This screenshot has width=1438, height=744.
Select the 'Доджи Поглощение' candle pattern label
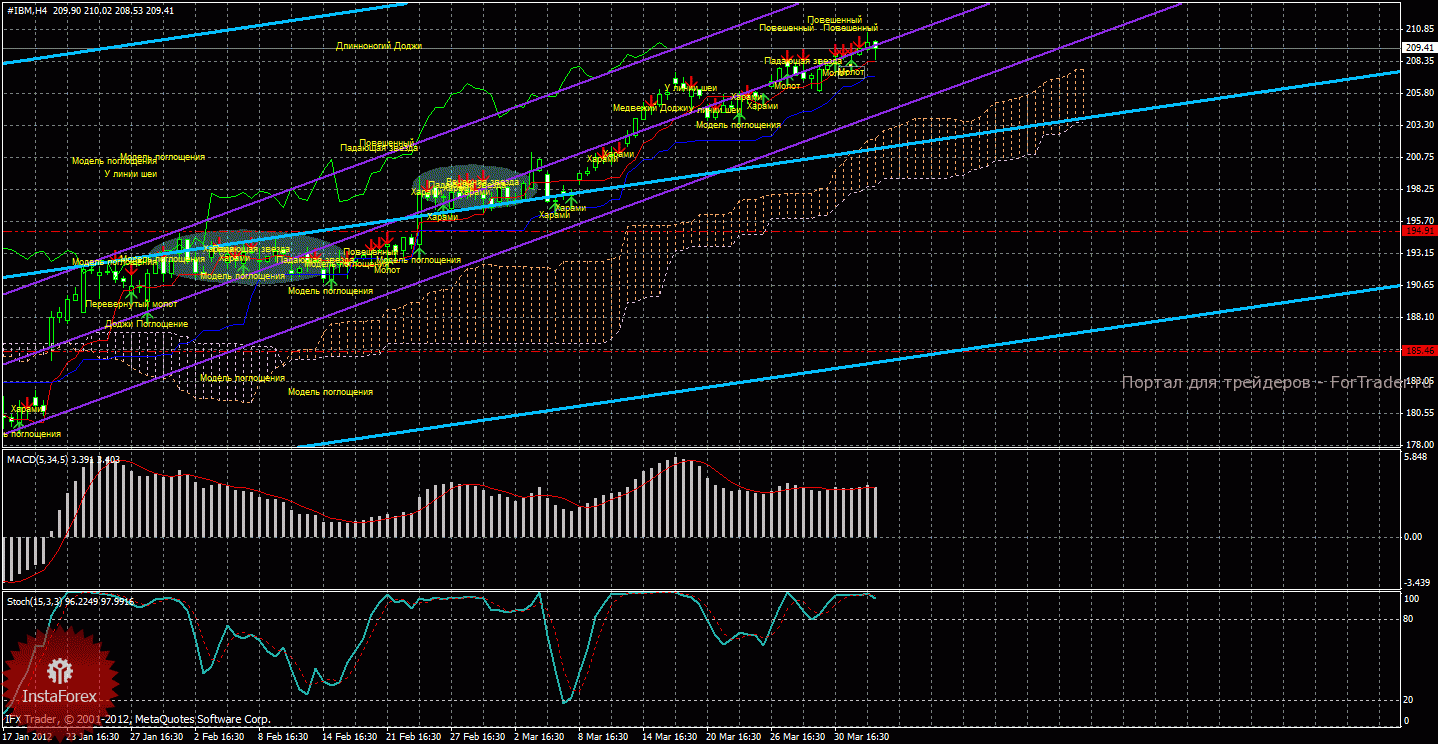(146, 324)
